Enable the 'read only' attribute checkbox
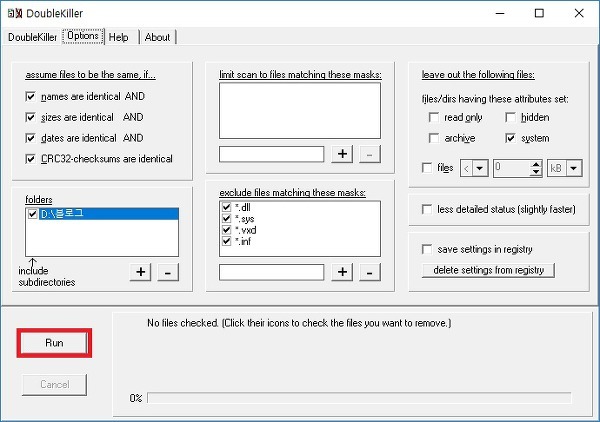The width and height of the screenshot is (600, 422). tap(434, 117)
